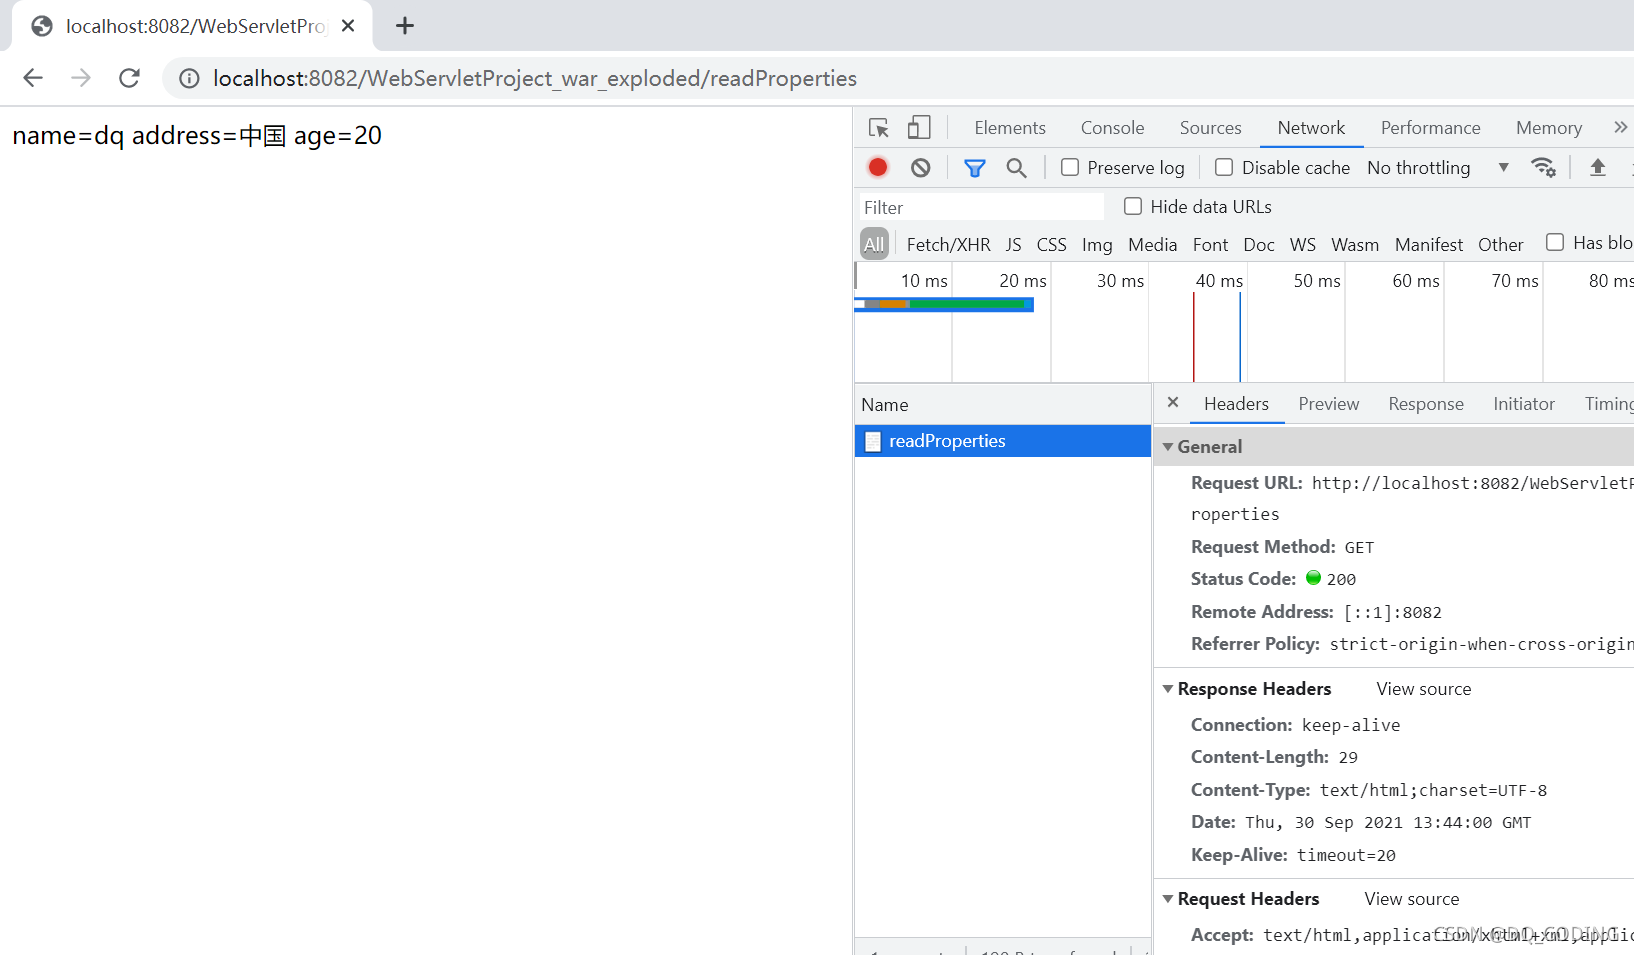Switch to the Sources tab
Image resolution: width=1634 pixels, height=955 pixels.
[x=1210, y=128]
